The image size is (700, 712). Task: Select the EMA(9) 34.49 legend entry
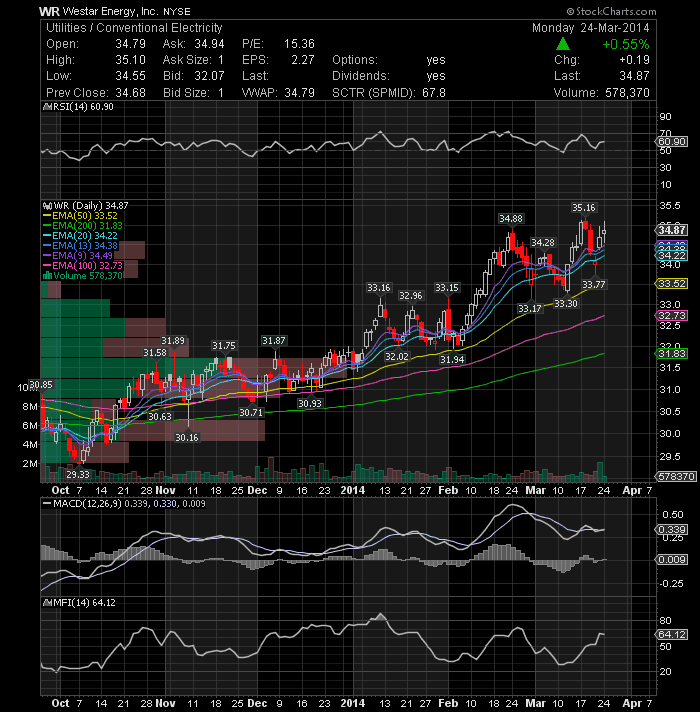click(x=78, y=256)
